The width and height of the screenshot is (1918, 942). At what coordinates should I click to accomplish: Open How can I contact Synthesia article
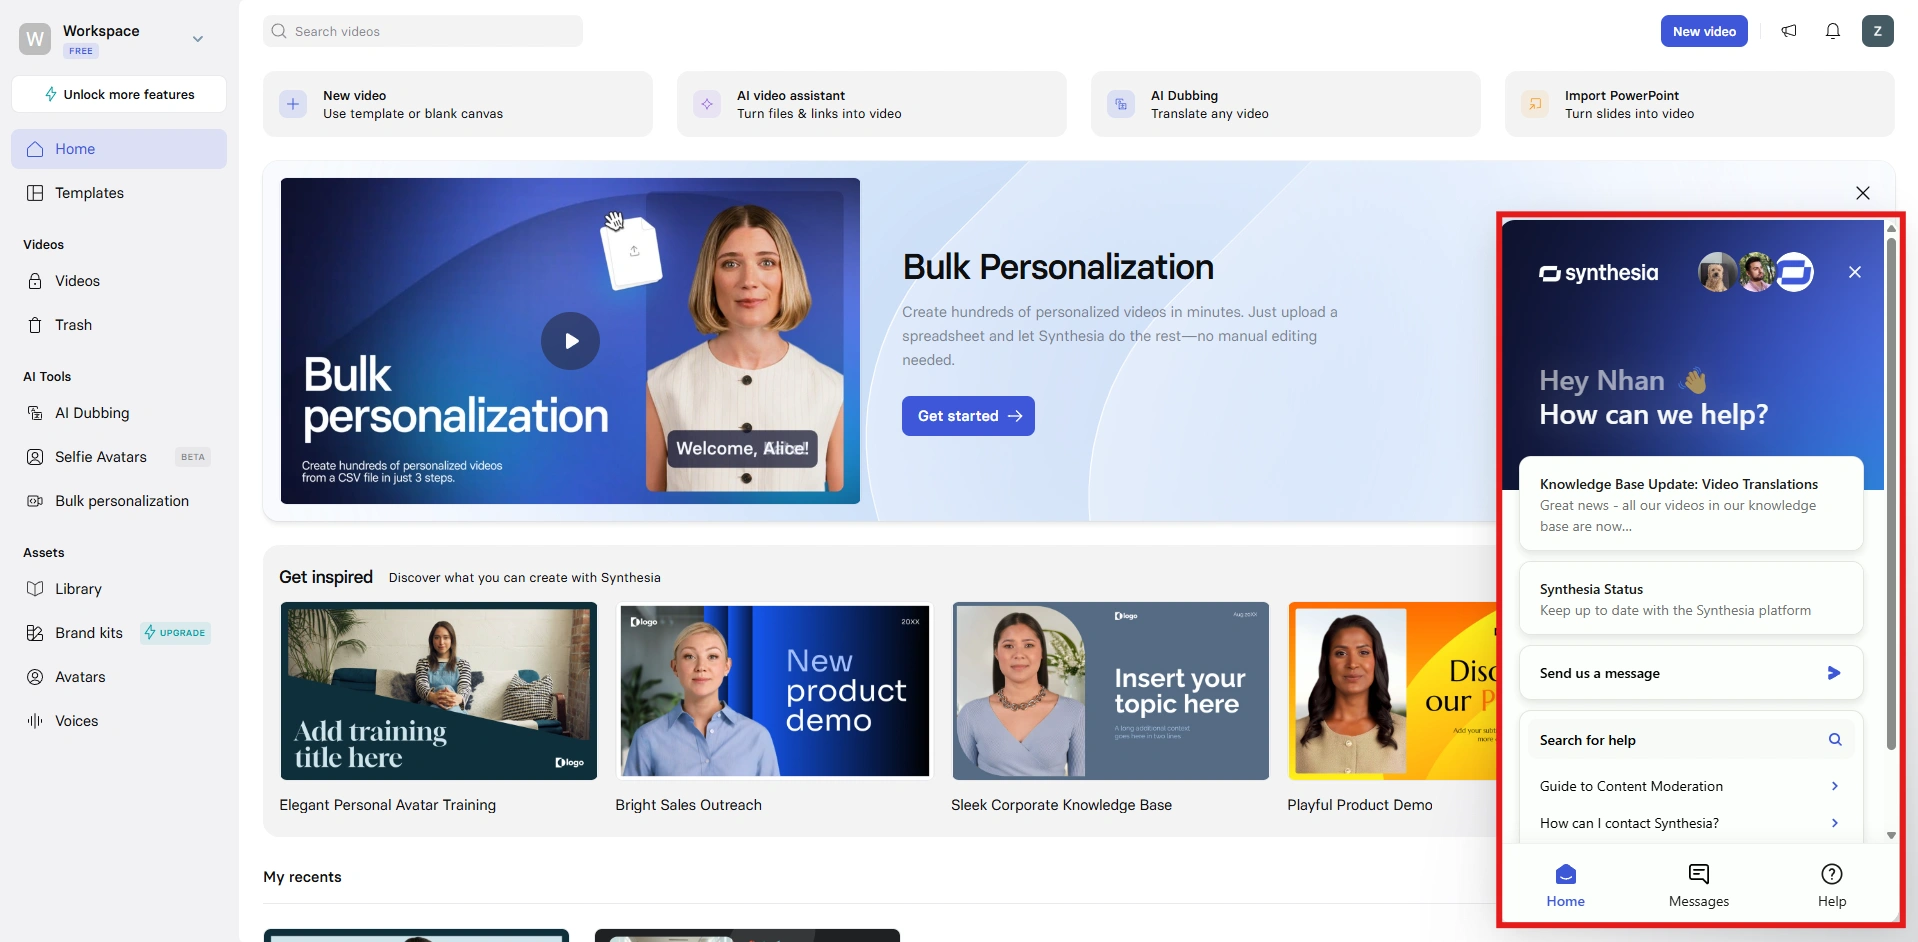pyautogui.click(x=1690, y=823)
